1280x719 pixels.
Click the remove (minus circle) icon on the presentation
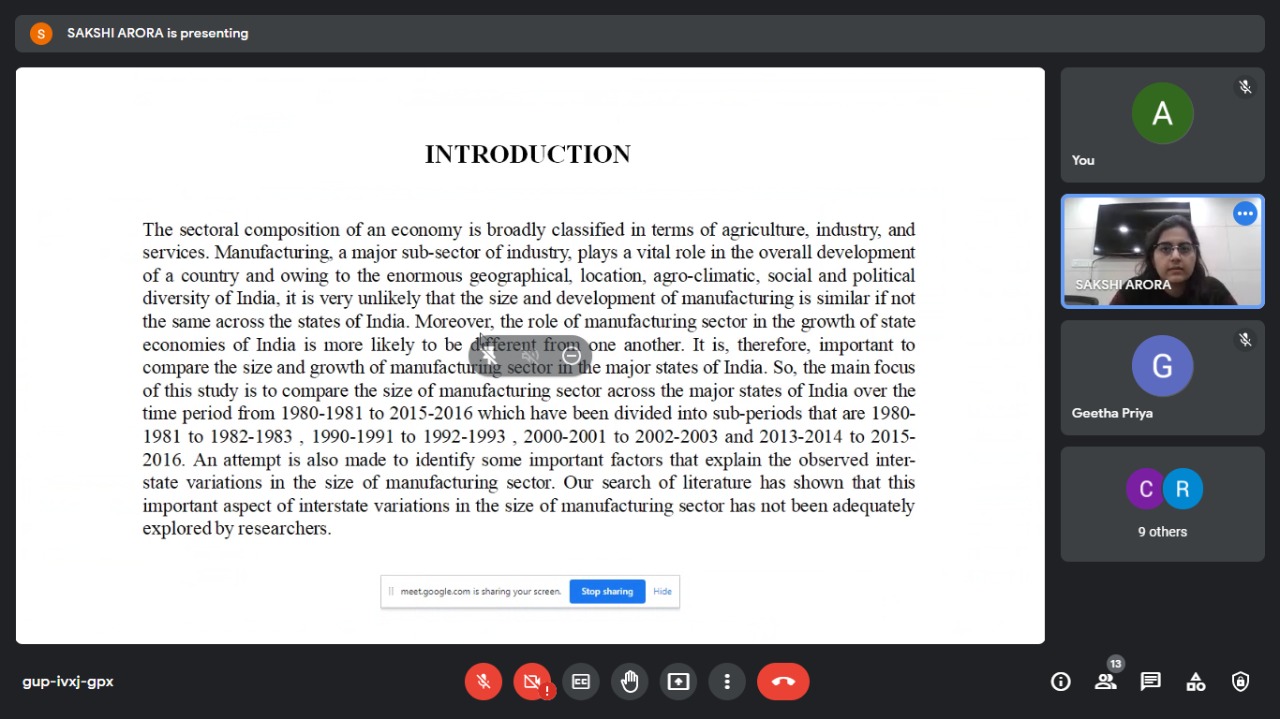coord(571,355)
